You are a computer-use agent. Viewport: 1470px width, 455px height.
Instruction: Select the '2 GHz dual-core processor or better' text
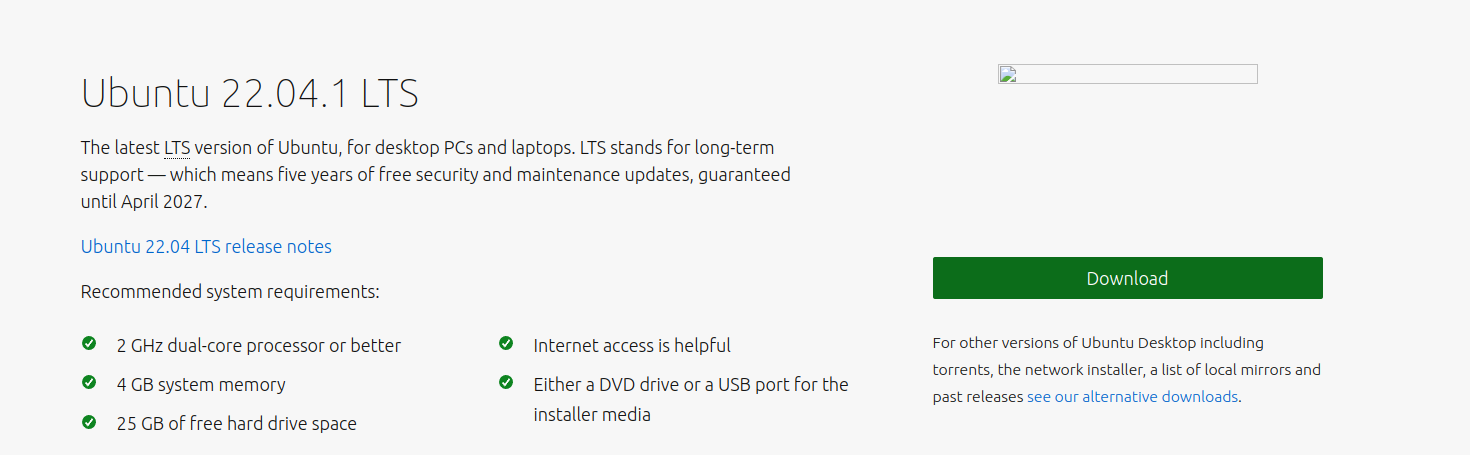click(x=258, y=345)
